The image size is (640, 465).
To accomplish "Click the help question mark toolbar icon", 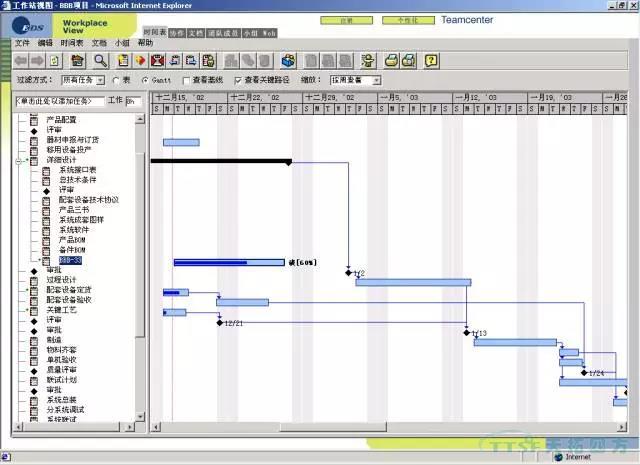I will (x=431, y=60).
